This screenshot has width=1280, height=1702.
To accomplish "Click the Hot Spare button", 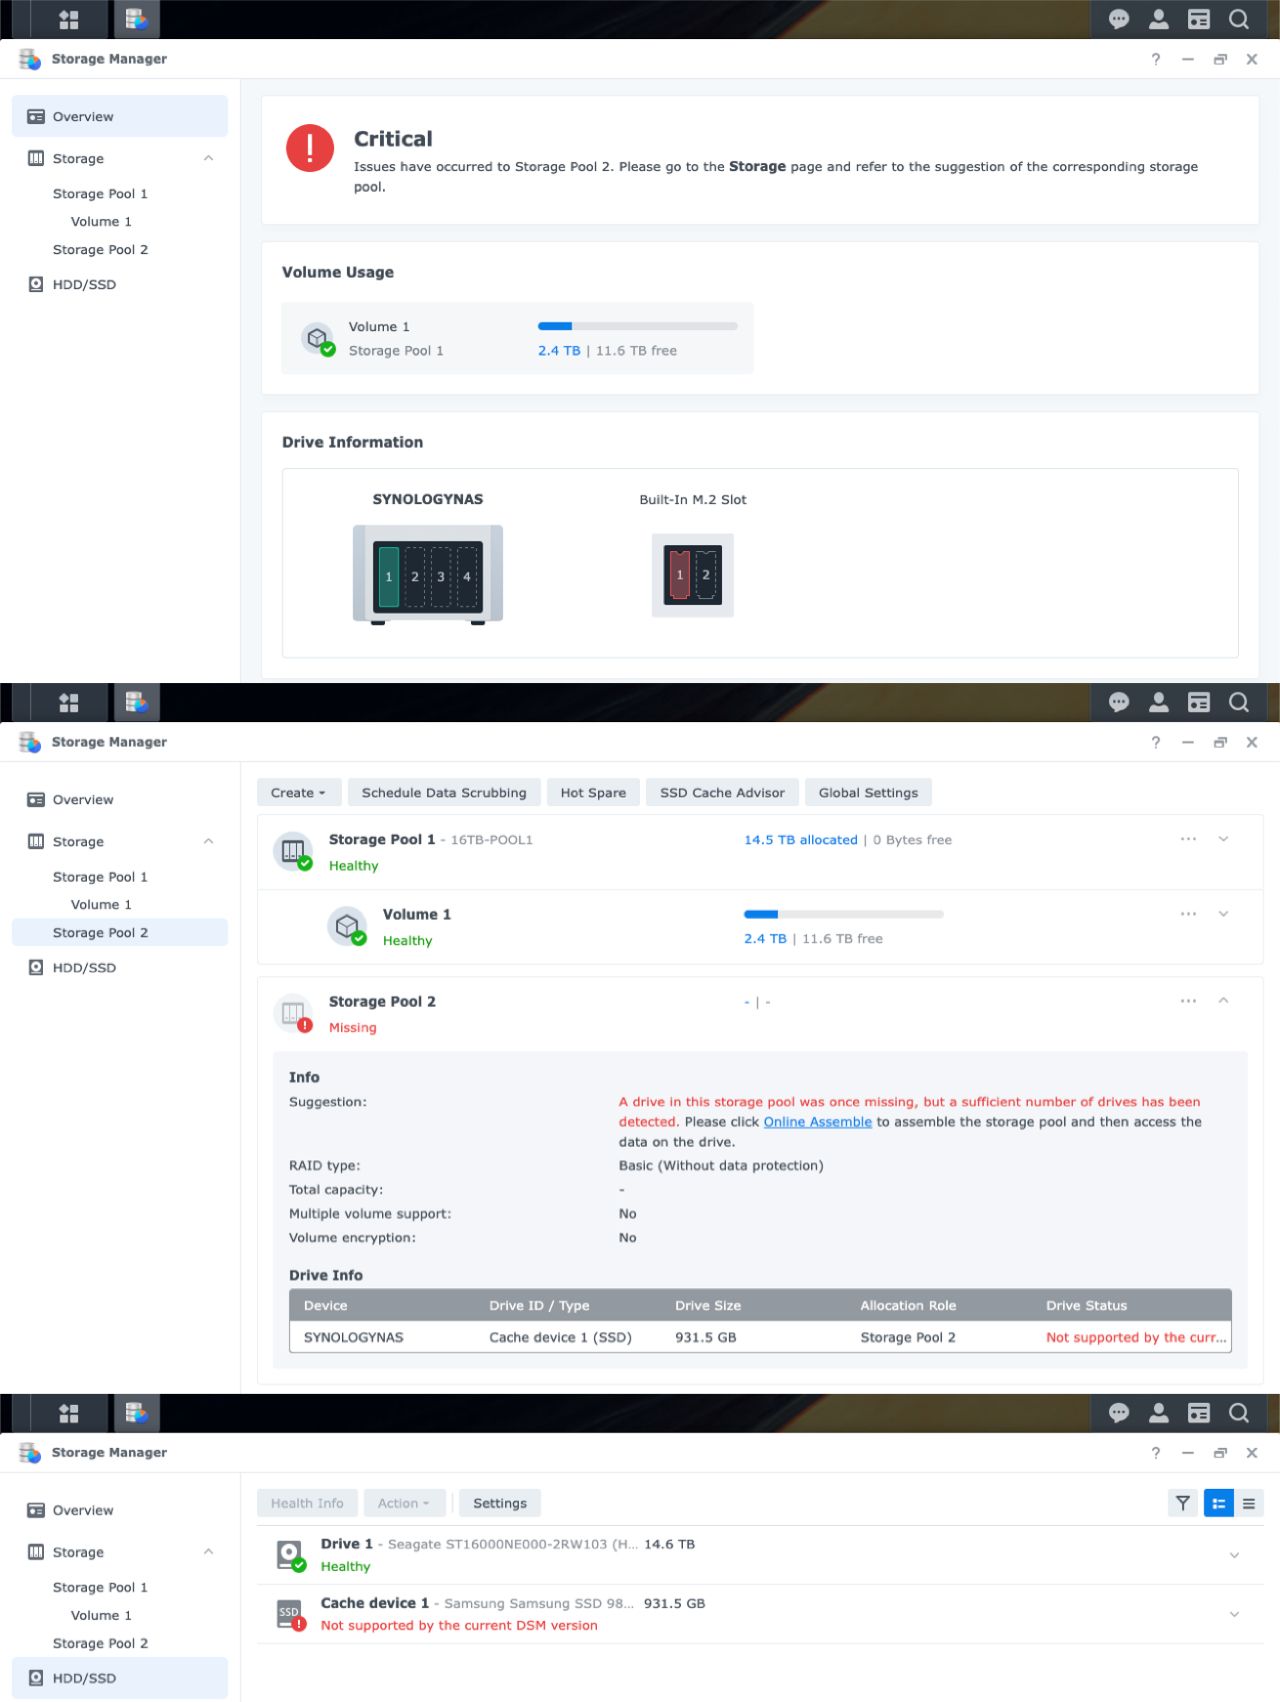I will 593,793.
